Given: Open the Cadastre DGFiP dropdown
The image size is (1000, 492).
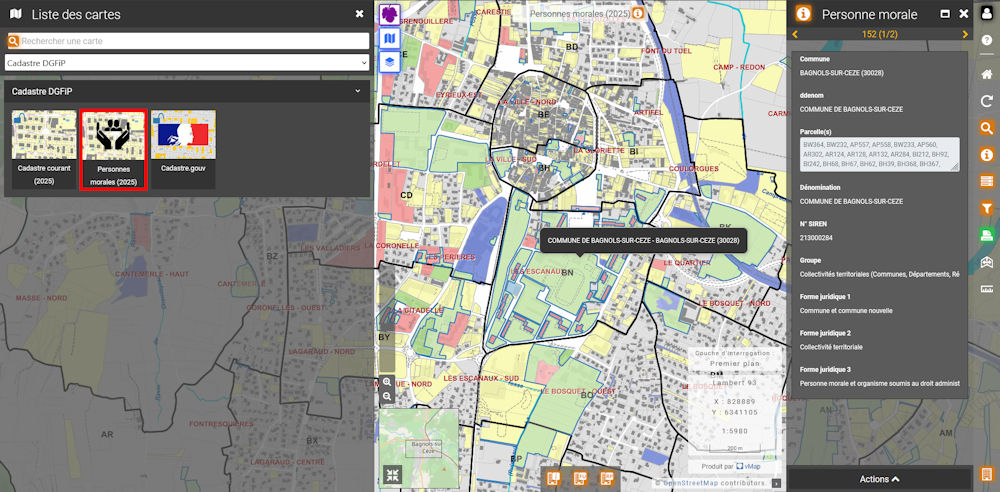Looking at the screenshot, I should click(x=188, y=62).
